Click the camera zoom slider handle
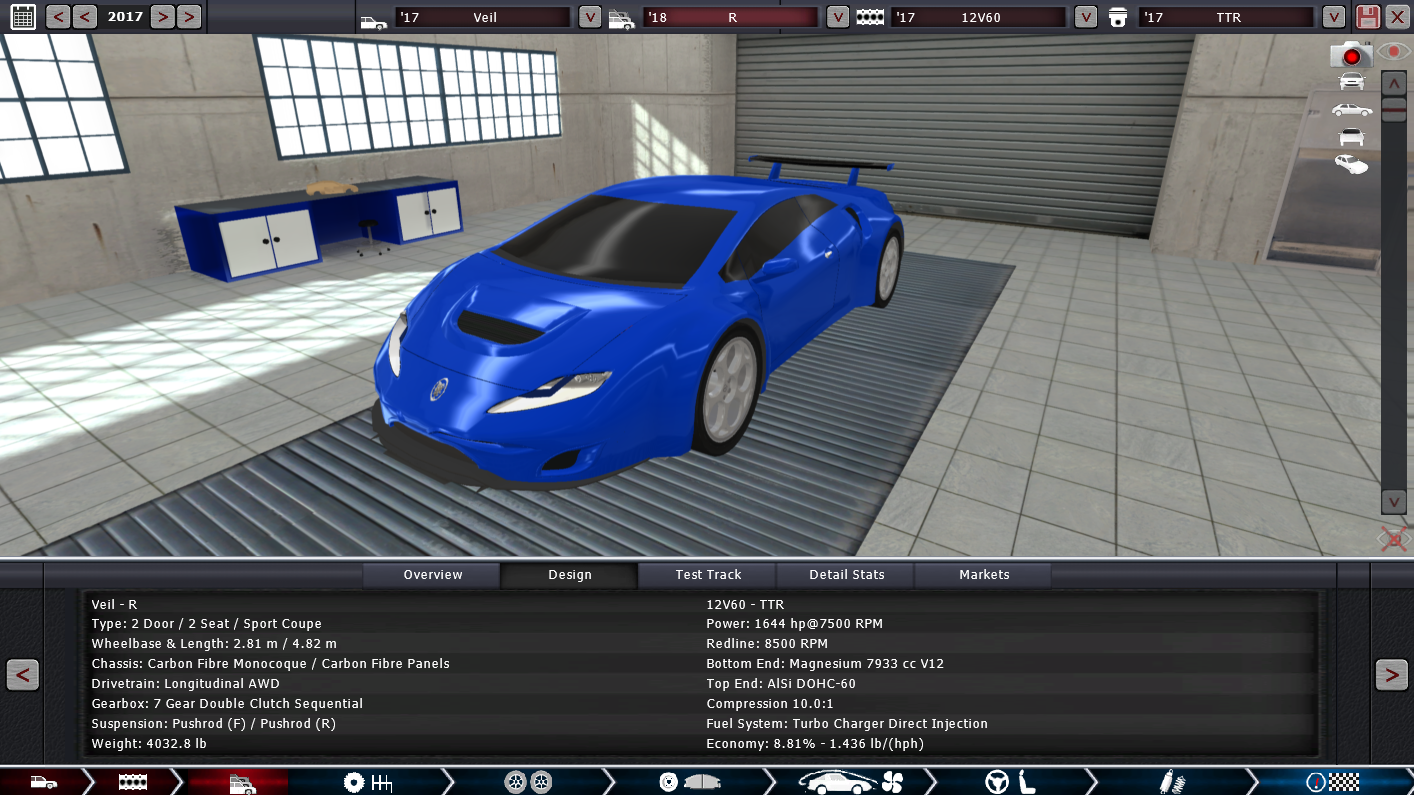Screen dimensions: 1414x795 pos(1394,108)
